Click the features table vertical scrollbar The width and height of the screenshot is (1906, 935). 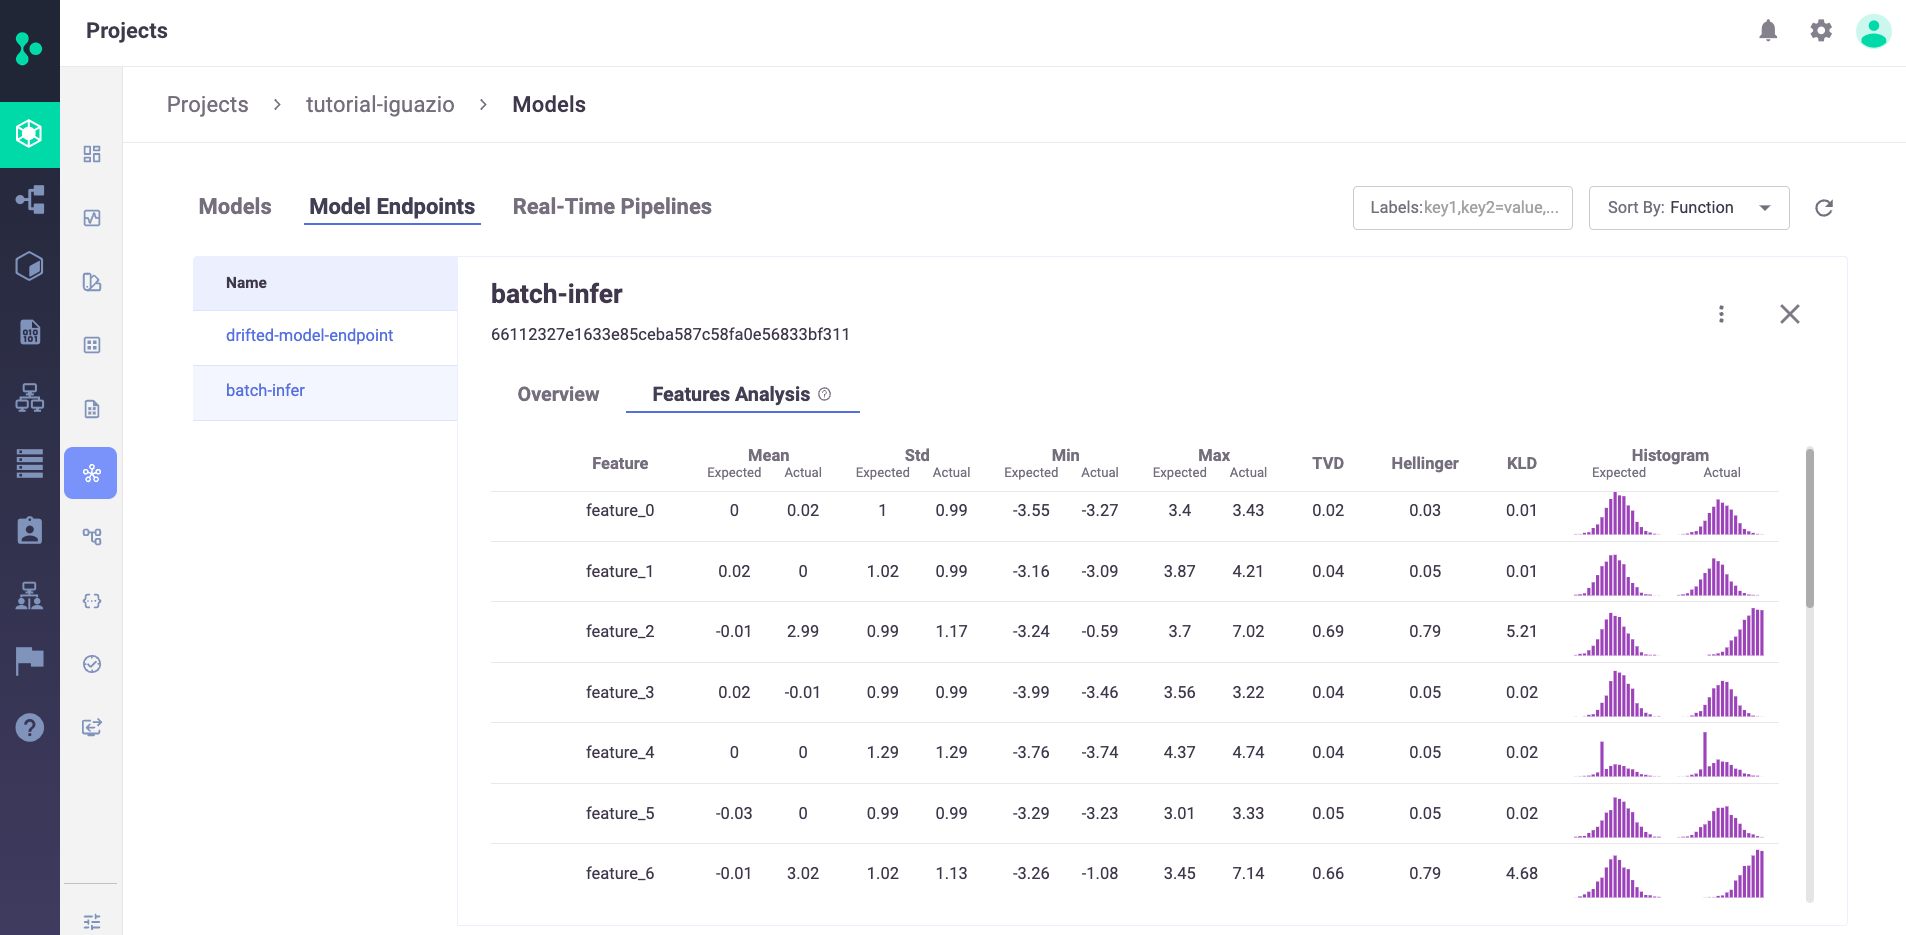click(1809, 528)
